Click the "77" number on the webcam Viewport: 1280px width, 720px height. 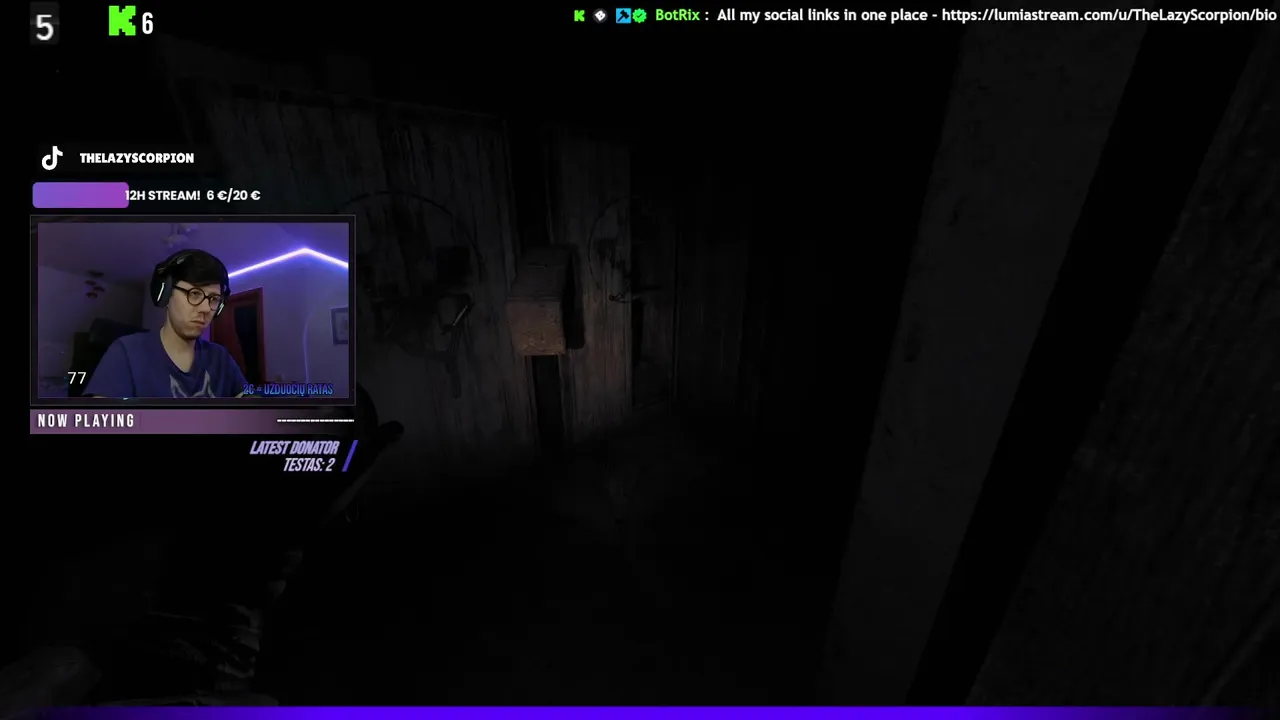coord(77,378)
